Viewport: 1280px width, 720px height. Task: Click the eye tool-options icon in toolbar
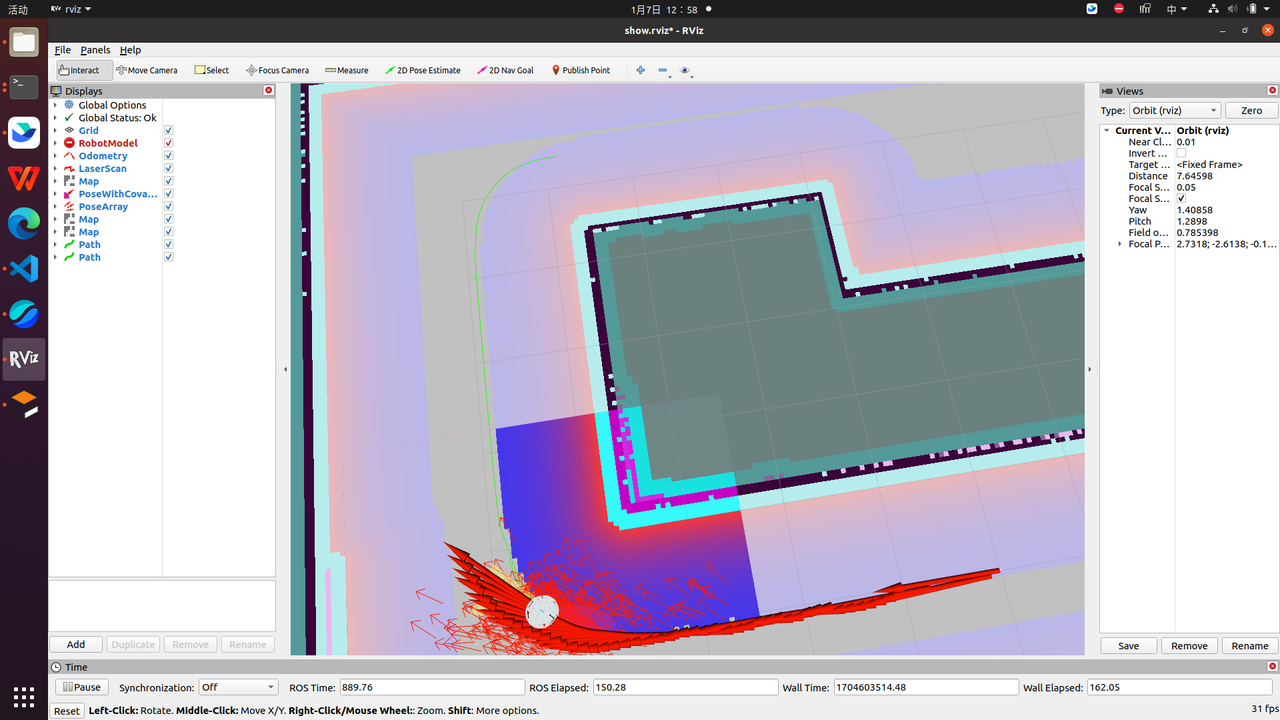[685, 70]
